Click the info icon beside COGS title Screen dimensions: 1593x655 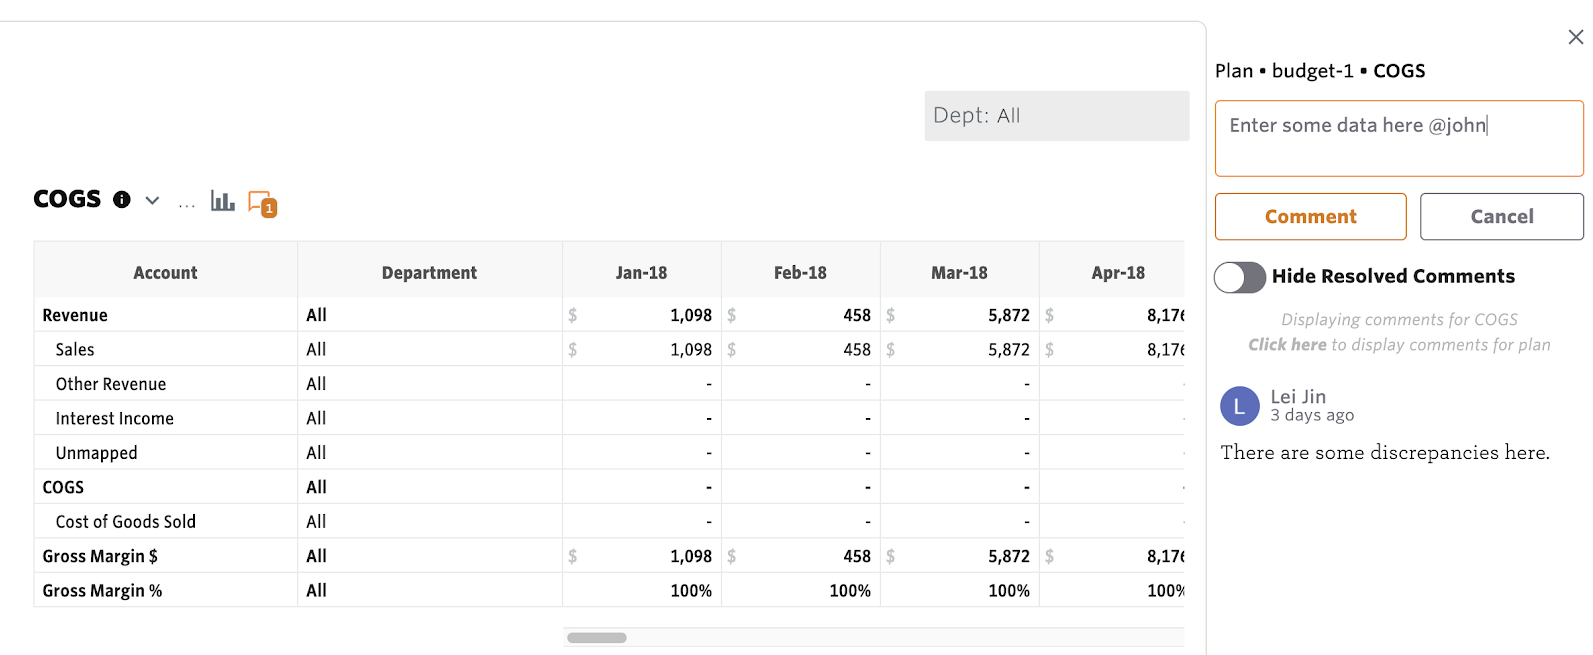point(122,200)
